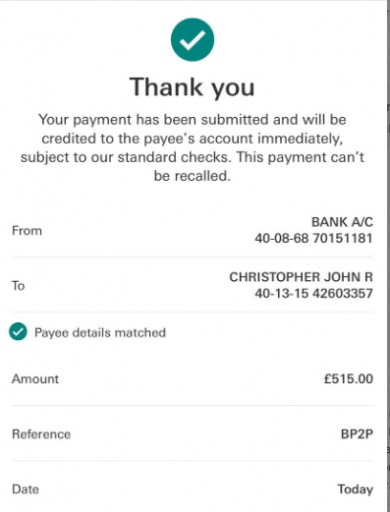Image resolution: width=390 pixels, height=512 pixels.
Task: Click the right edge scrollbar strip
Action: pyautogui.click(x=388, y=256)
